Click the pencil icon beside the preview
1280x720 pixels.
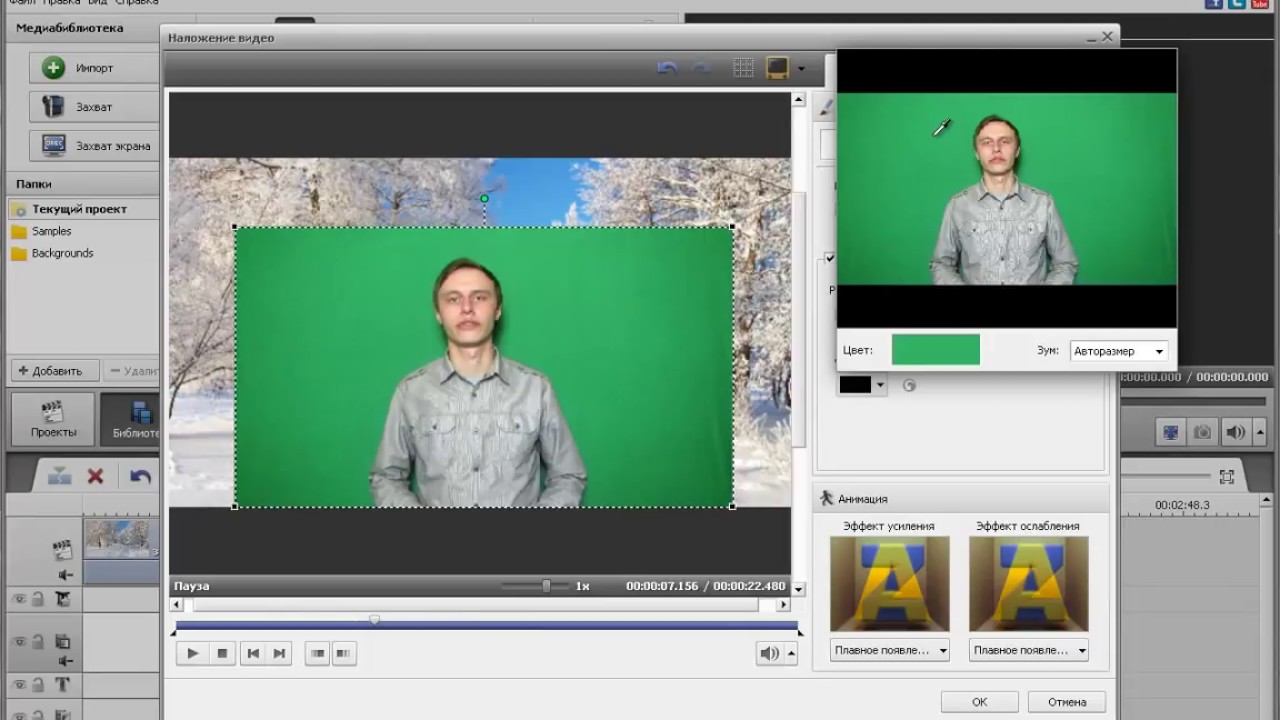click(826, 105)
